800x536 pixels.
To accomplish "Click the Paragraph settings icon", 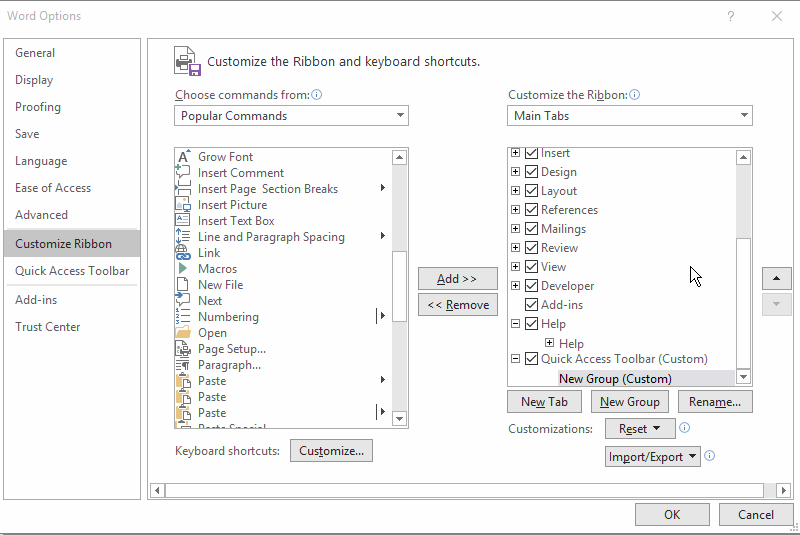I will (x=183, y=365).
